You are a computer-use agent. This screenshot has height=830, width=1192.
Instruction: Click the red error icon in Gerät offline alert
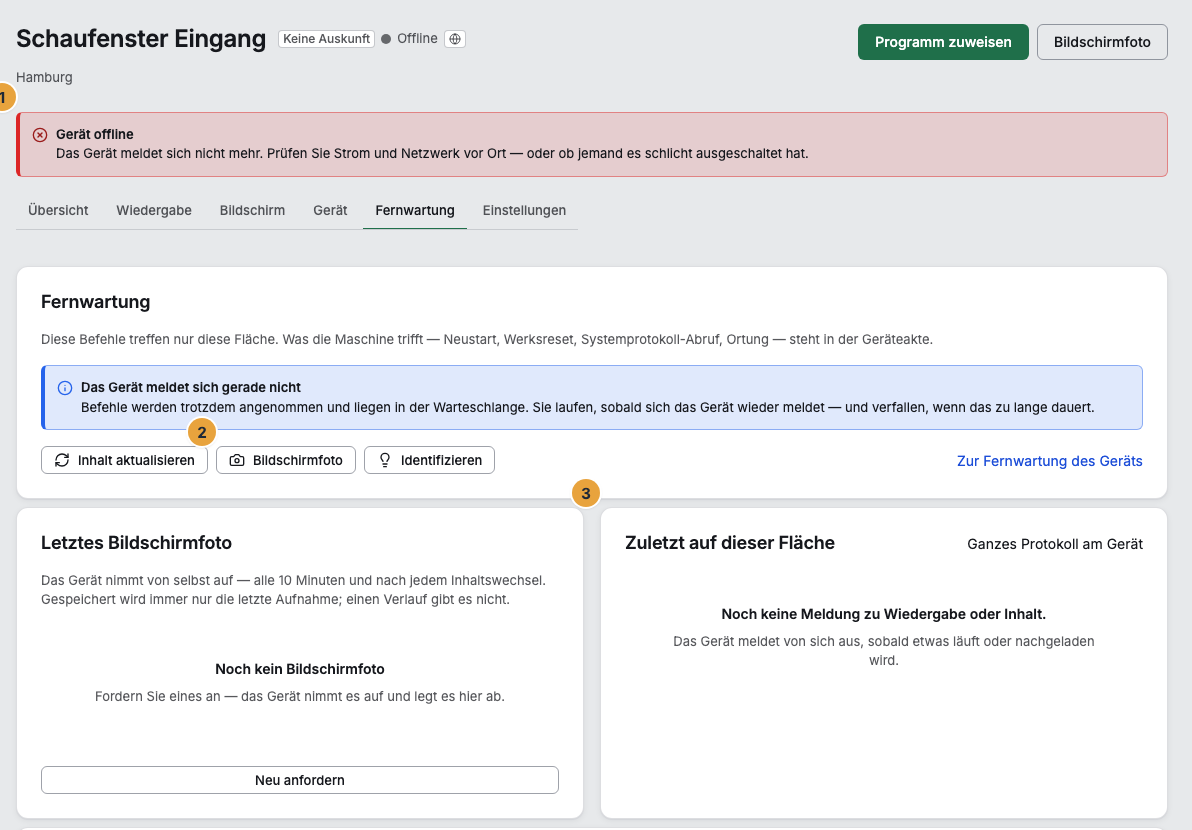(40, 135)
